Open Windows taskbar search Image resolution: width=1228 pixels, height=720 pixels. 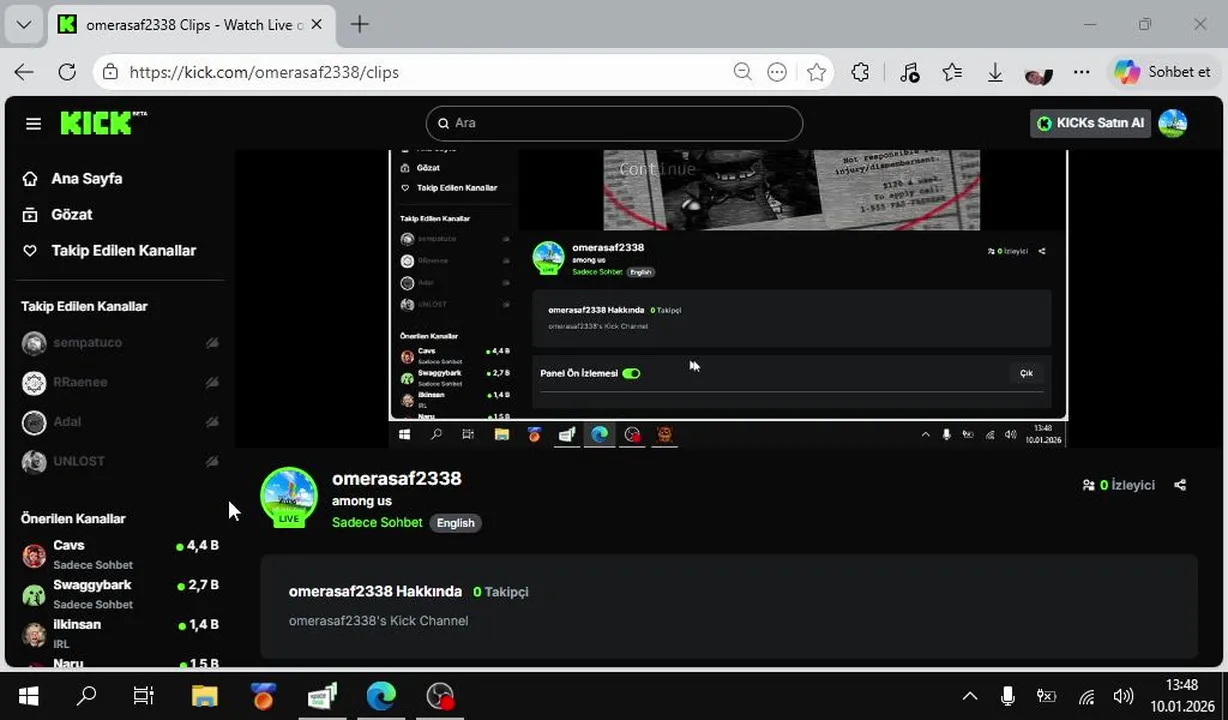pos(86,696)
